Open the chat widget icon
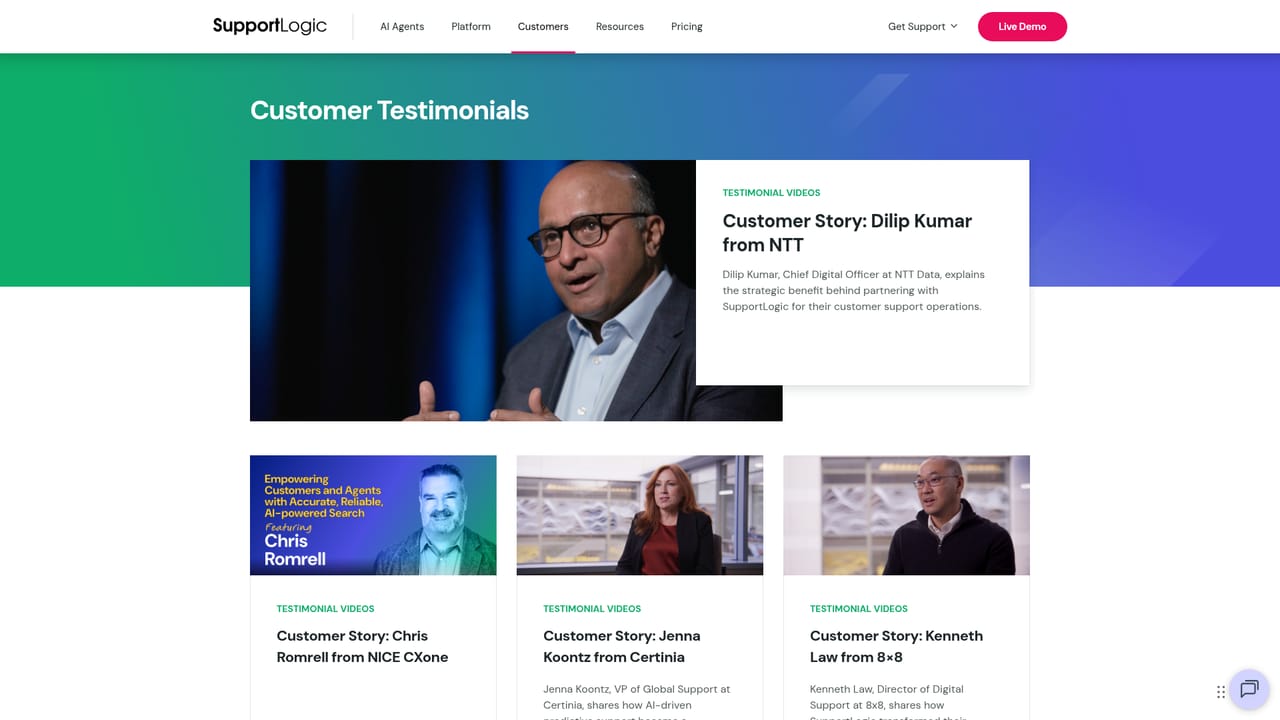The height and width of the screenshot is (720, 1280). pyautogui.click(x=1249, y=689)
